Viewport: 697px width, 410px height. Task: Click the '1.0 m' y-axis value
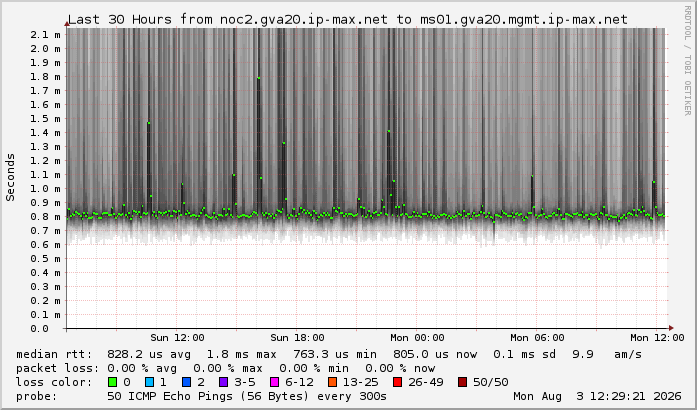(x=45, y=189)
